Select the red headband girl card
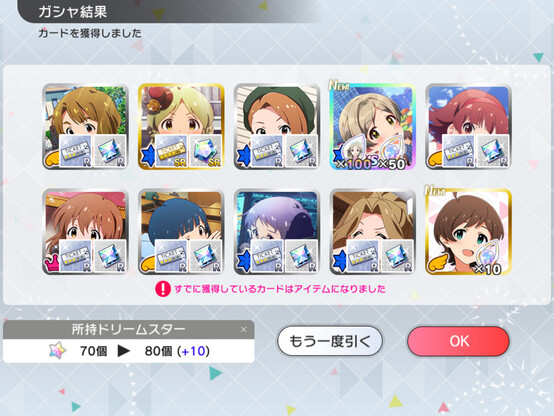 (468, 127)
